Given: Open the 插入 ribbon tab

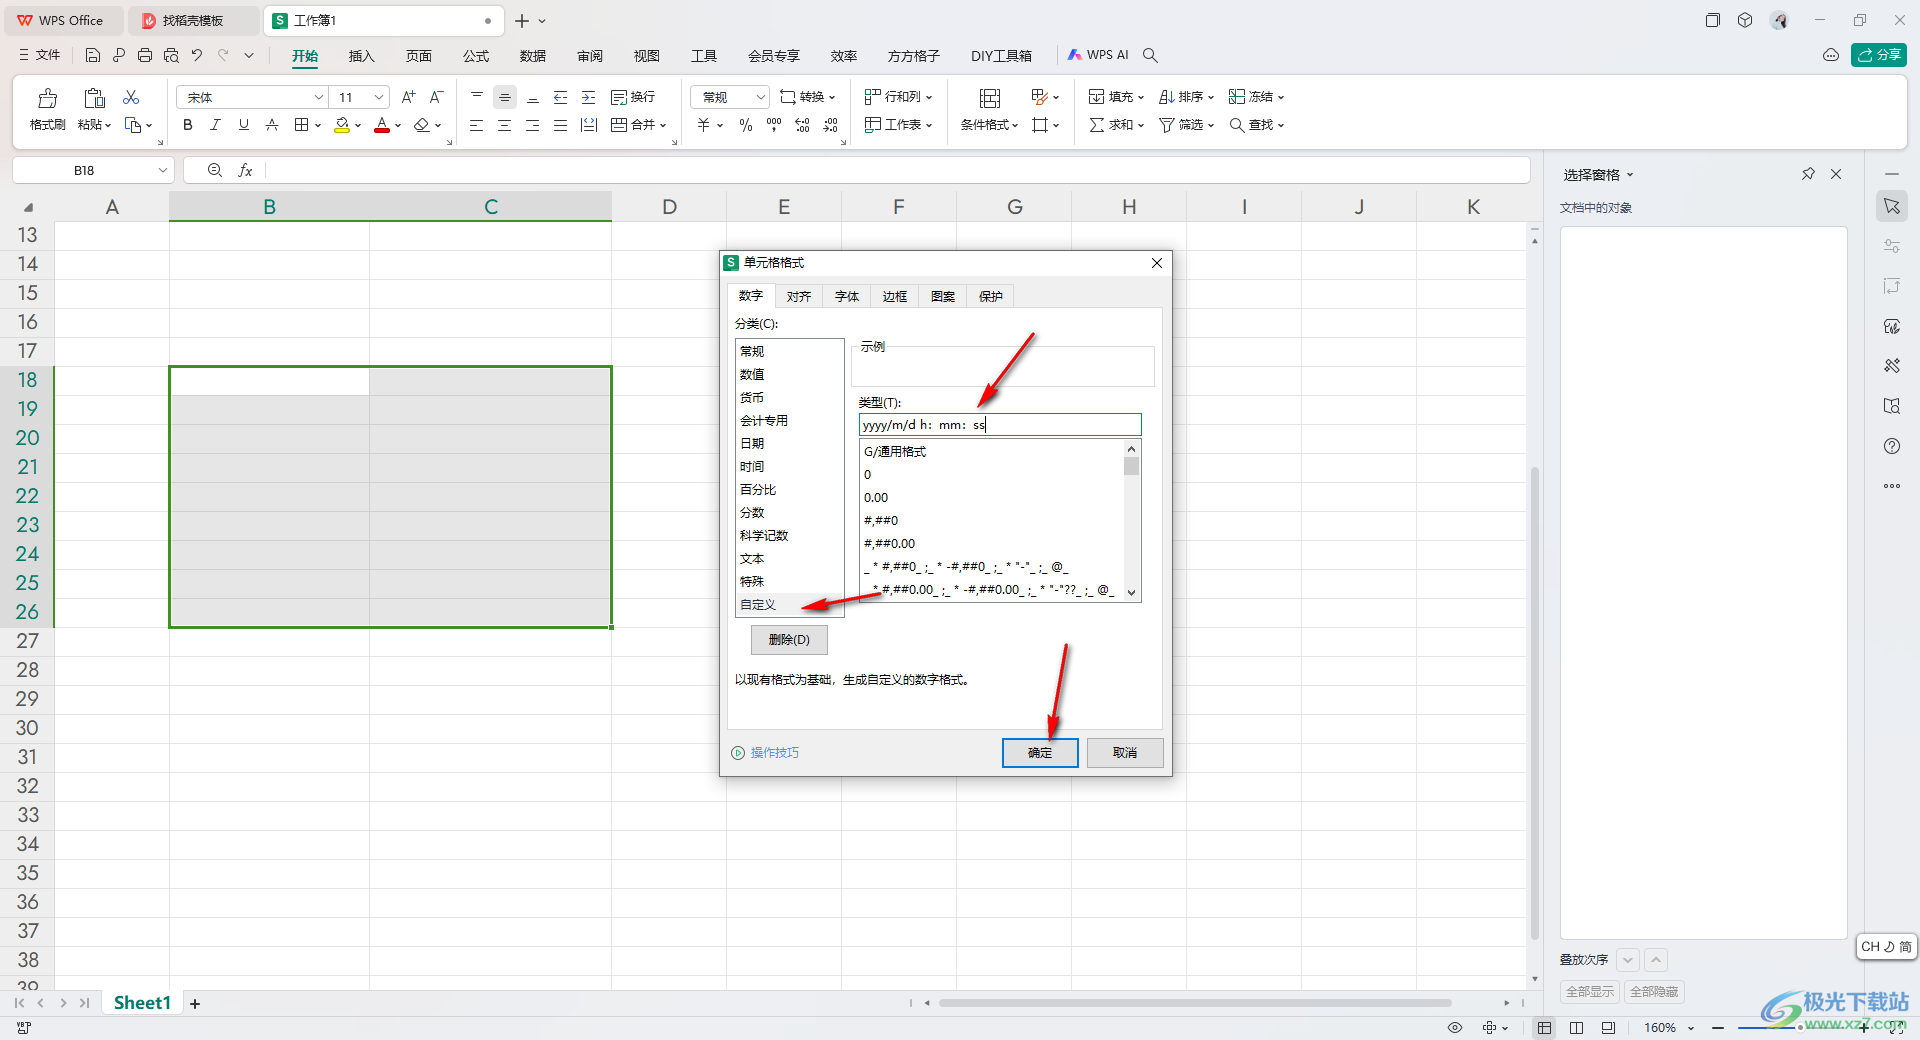Looking at the screenshot, I should point(361,56).
